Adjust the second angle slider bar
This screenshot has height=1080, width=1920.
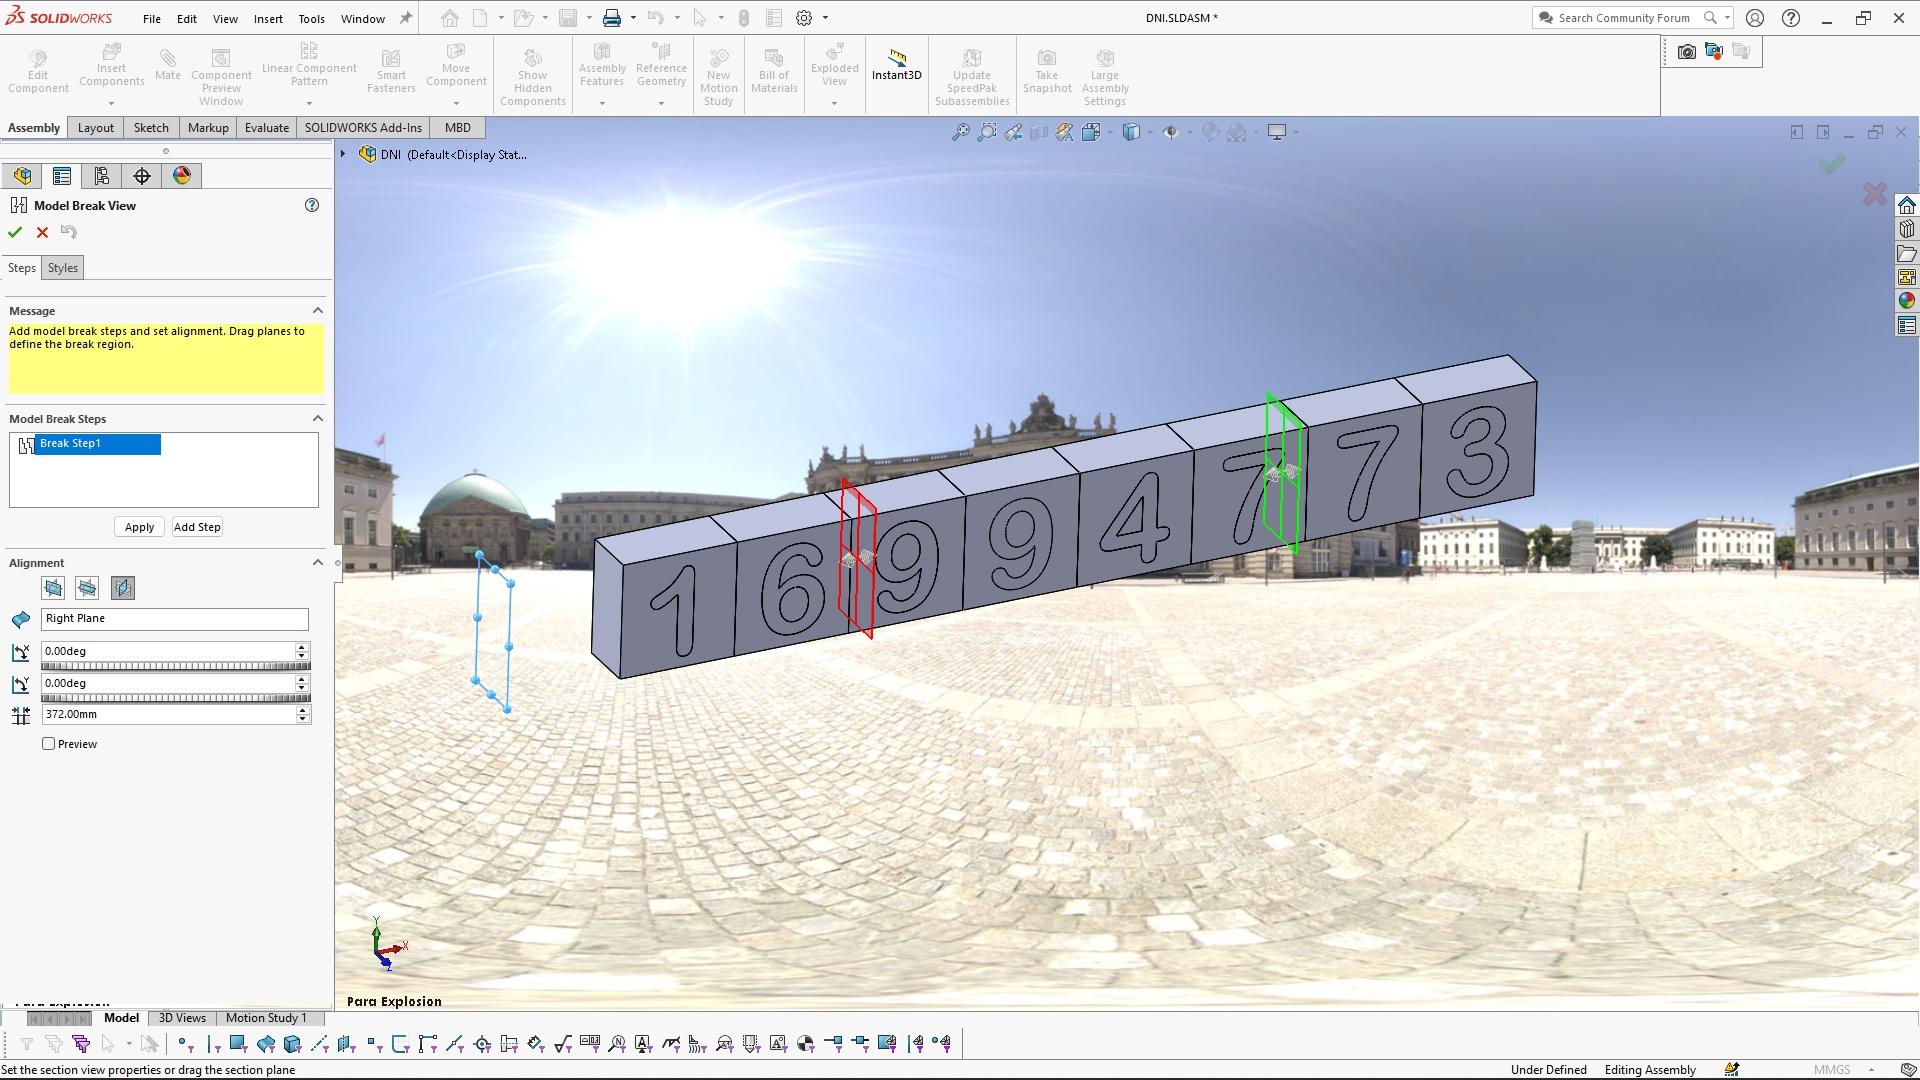tap(176, 698)
